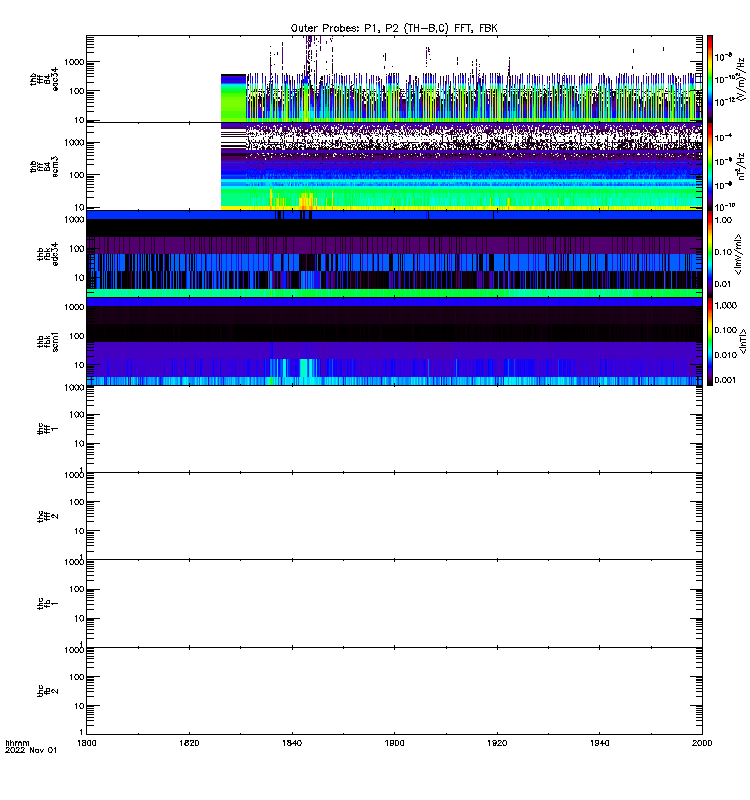Viewport: 750px width, 800px height.
Task: Click the 2000 time label on the x-axis
Action: coord(702,743)
